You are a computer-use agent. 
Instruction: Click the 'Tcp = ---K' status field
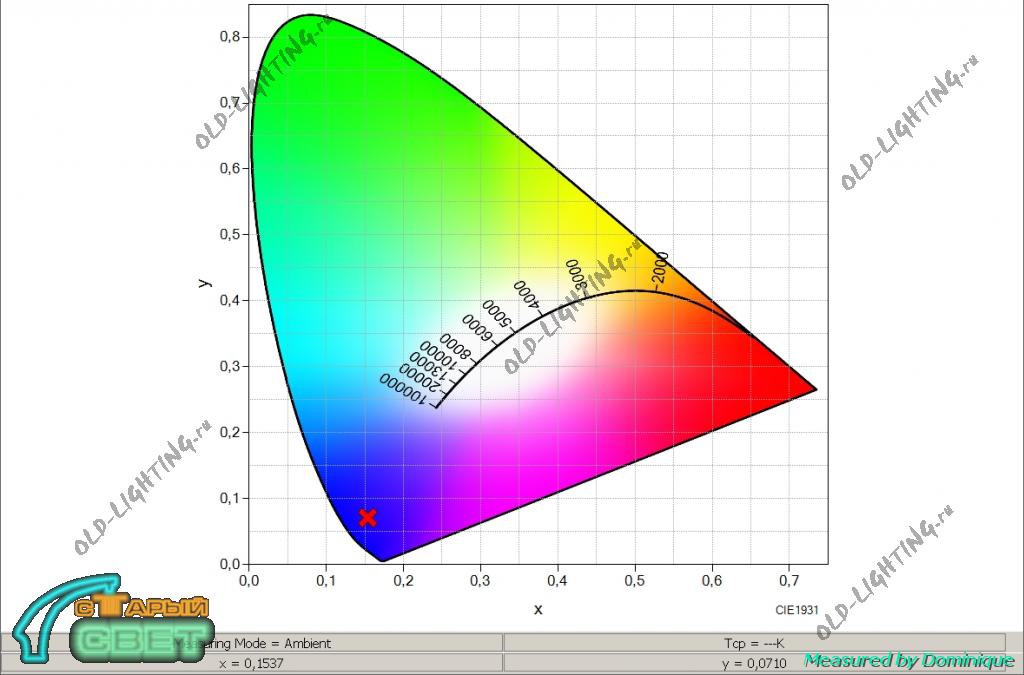[x=754, y=643]
